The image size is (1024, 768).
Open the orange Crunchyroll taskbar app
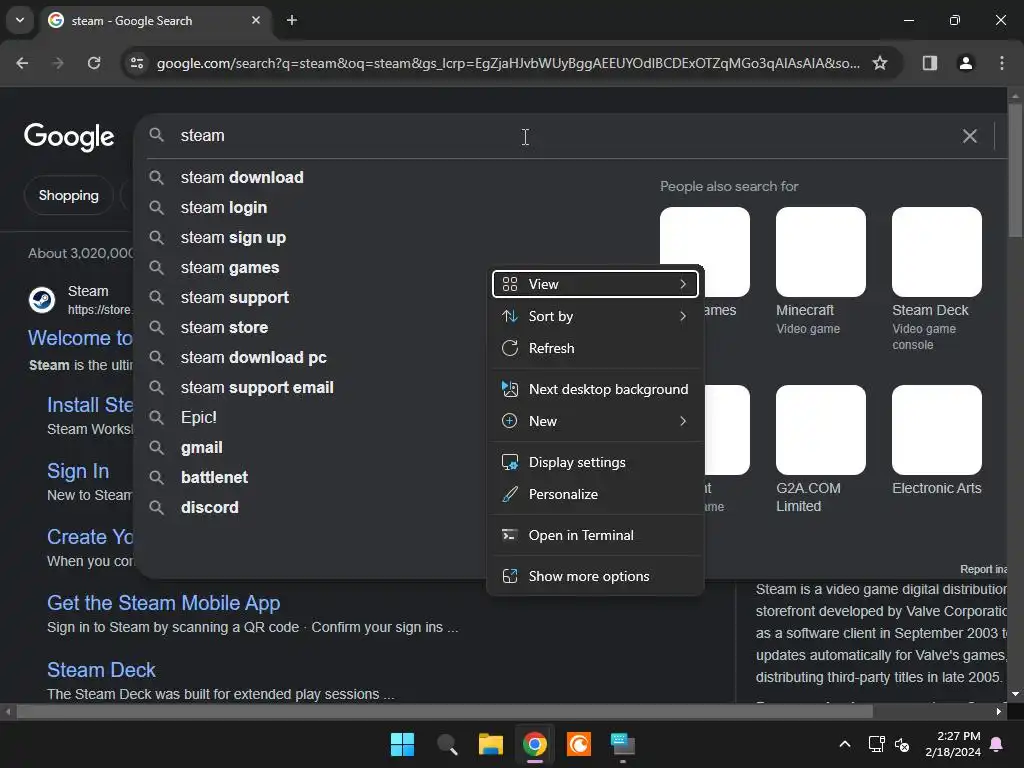[x=579, y=744]
